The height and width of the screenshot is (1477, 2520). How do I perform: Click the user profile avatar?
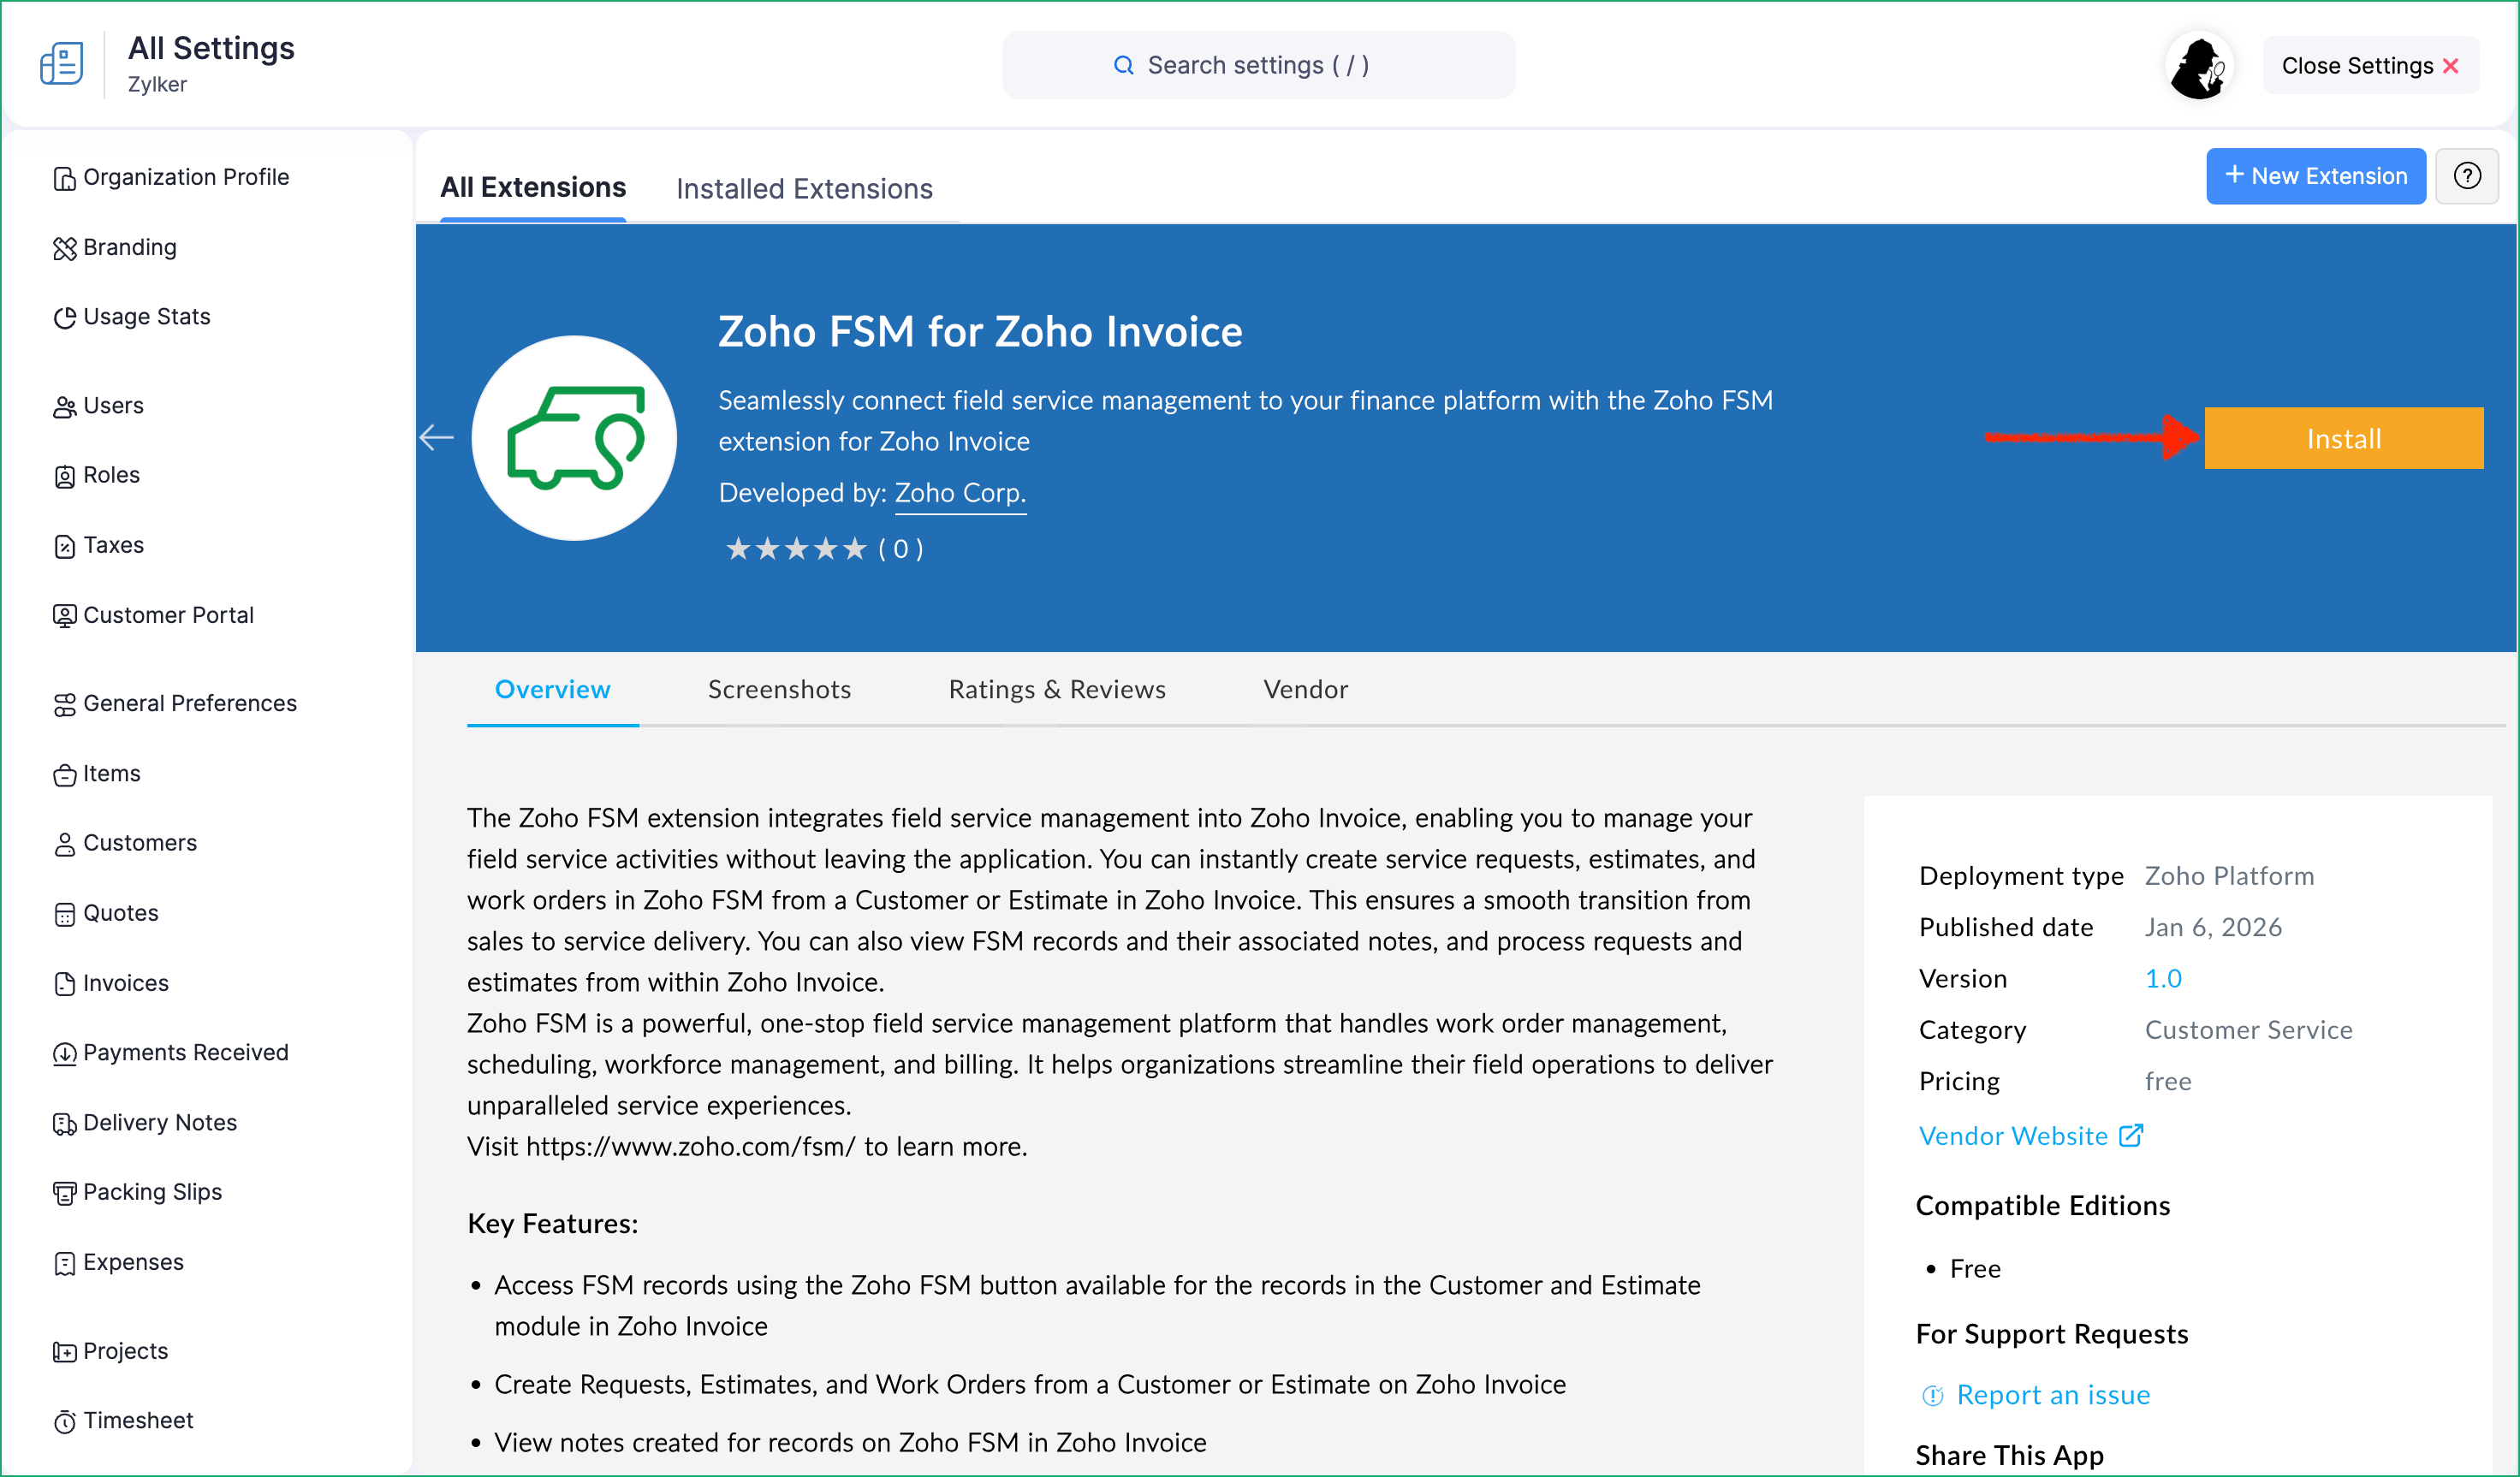2199,66
